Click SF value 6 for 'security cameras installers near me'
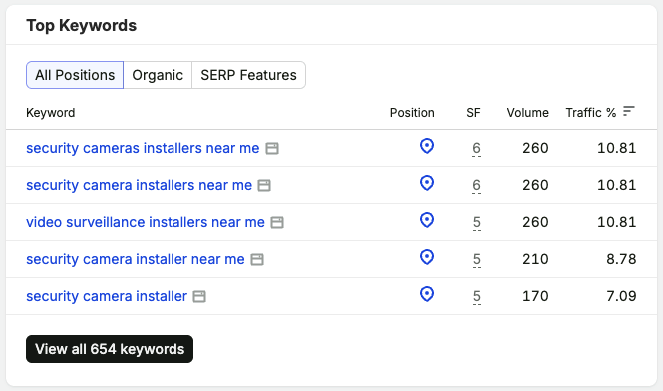Viewport: 663px width, 391px height. coord(476,148)
